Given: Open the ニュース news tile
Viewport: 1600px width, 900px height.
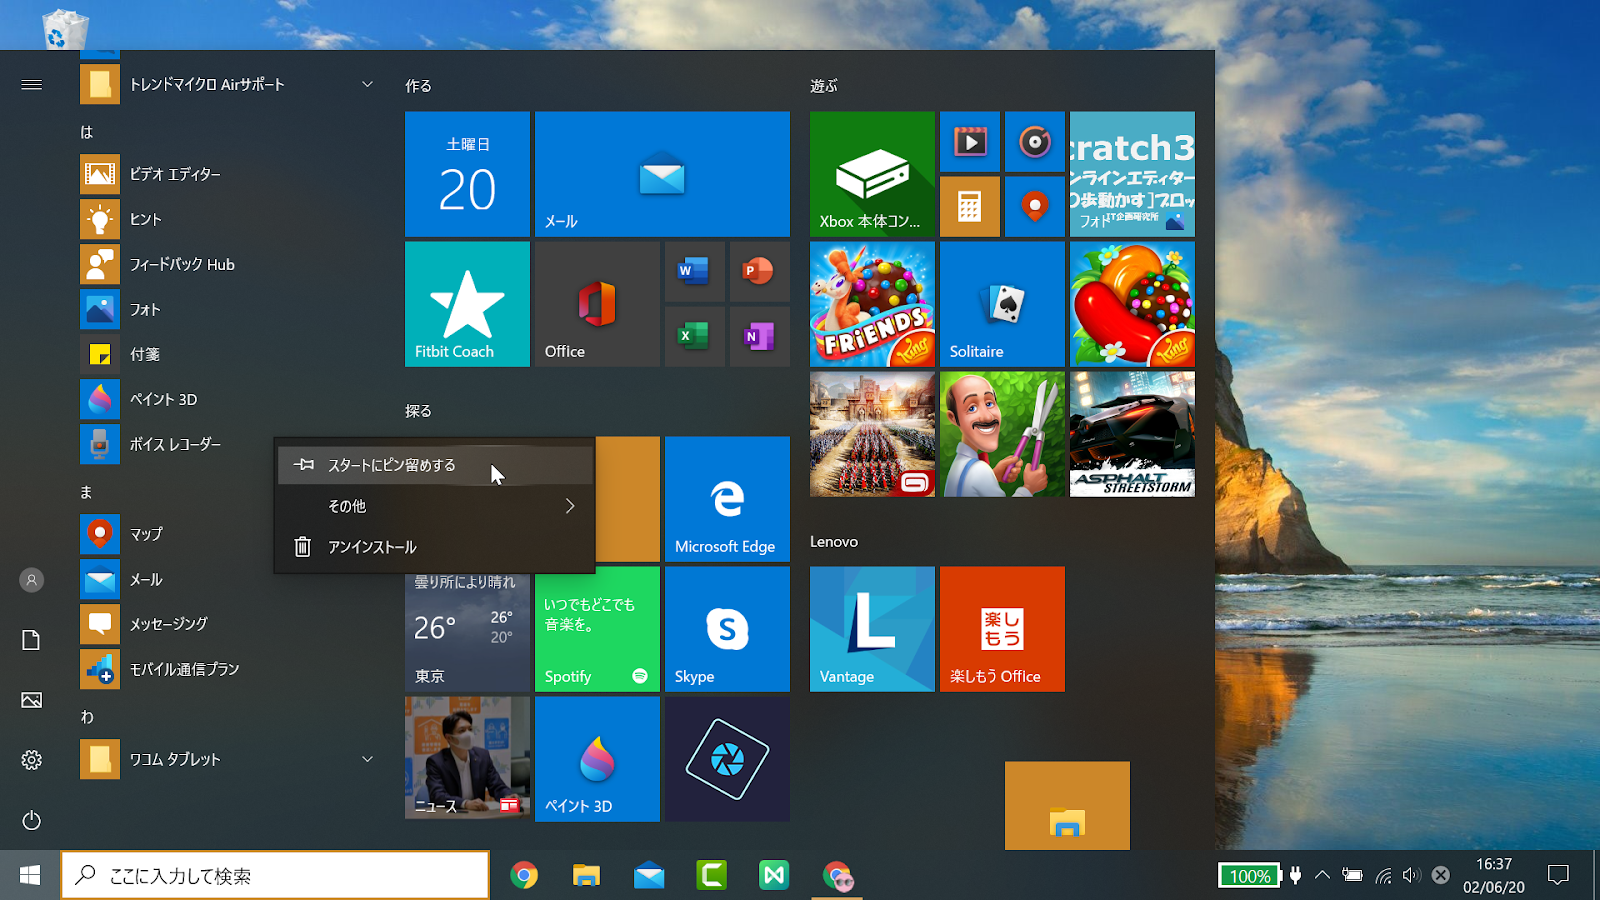Looking at the screenshot, I should click(467, 759).
